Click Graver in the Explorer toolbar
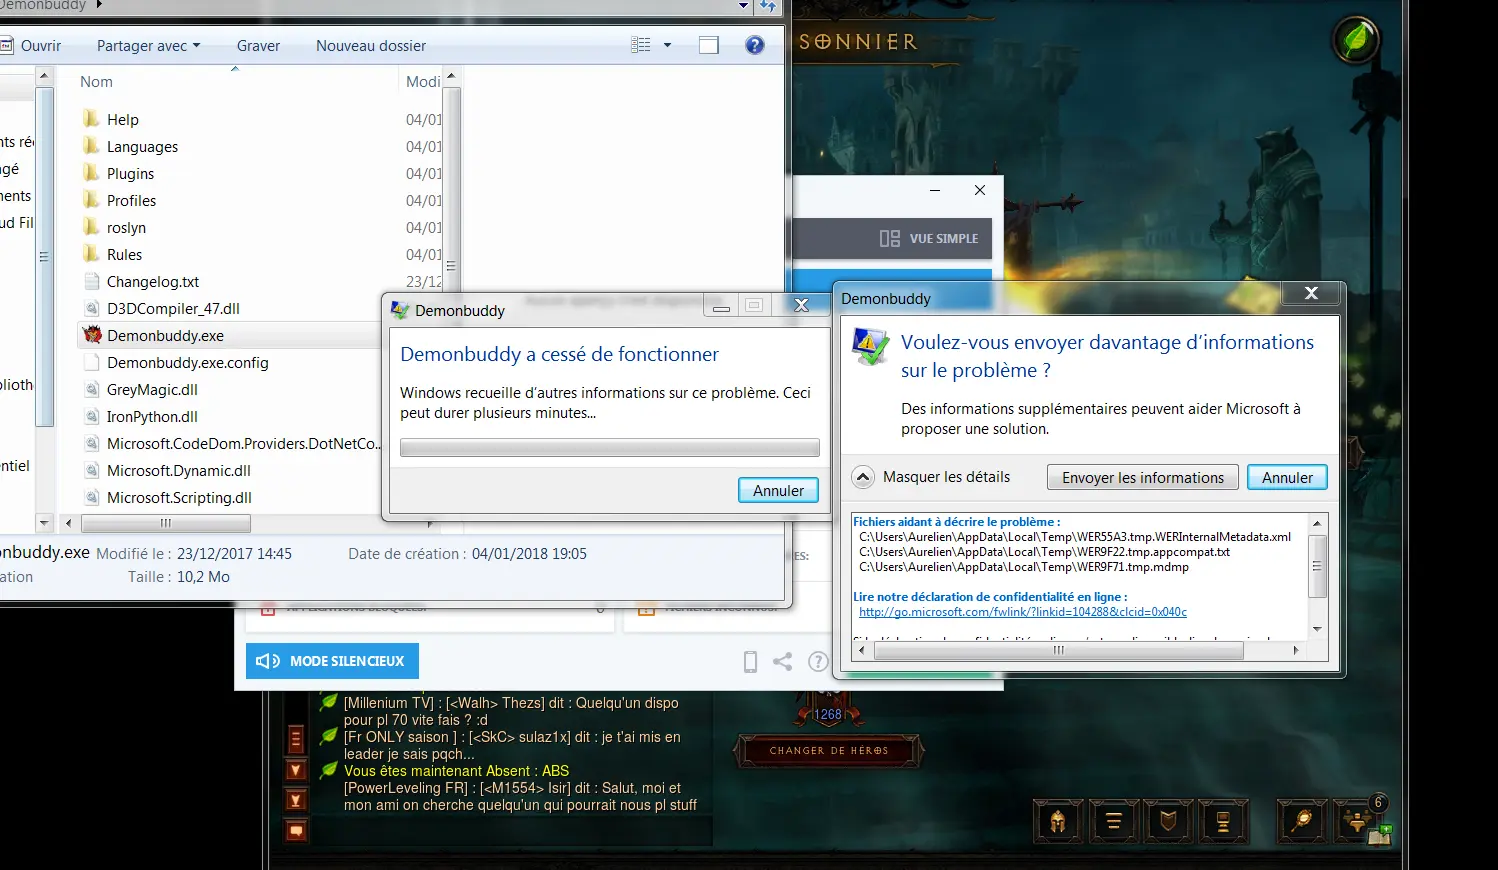 pyautogui.click(x=258, y=45)
